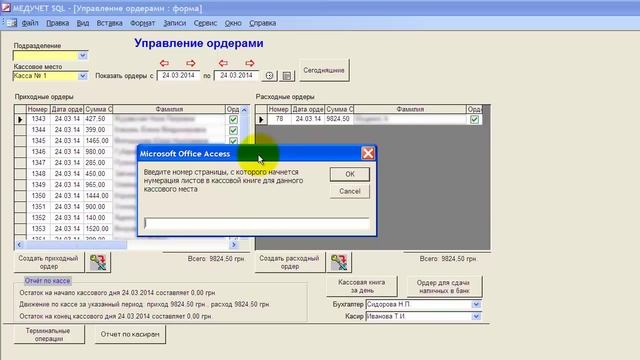Click Номер column header in incoming orders
640x360 pixels.
click(38, 109)
